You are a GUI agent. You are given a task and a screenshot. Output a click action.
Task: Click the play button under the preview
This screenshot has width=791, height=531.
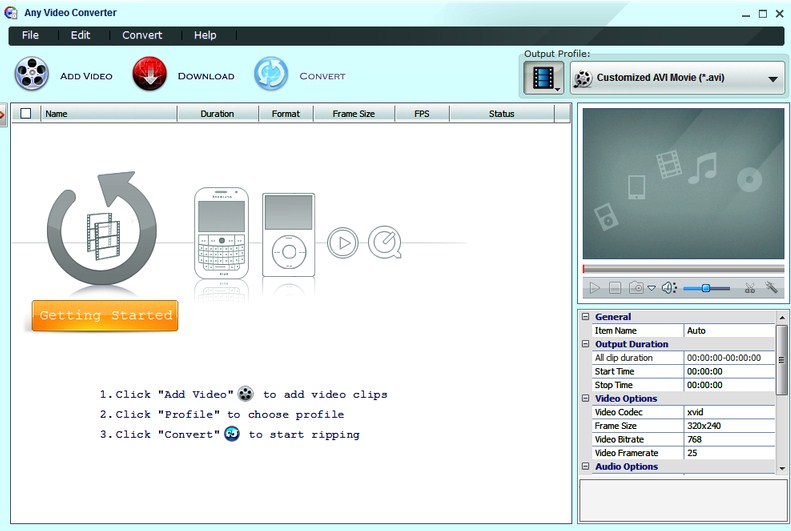595,288
